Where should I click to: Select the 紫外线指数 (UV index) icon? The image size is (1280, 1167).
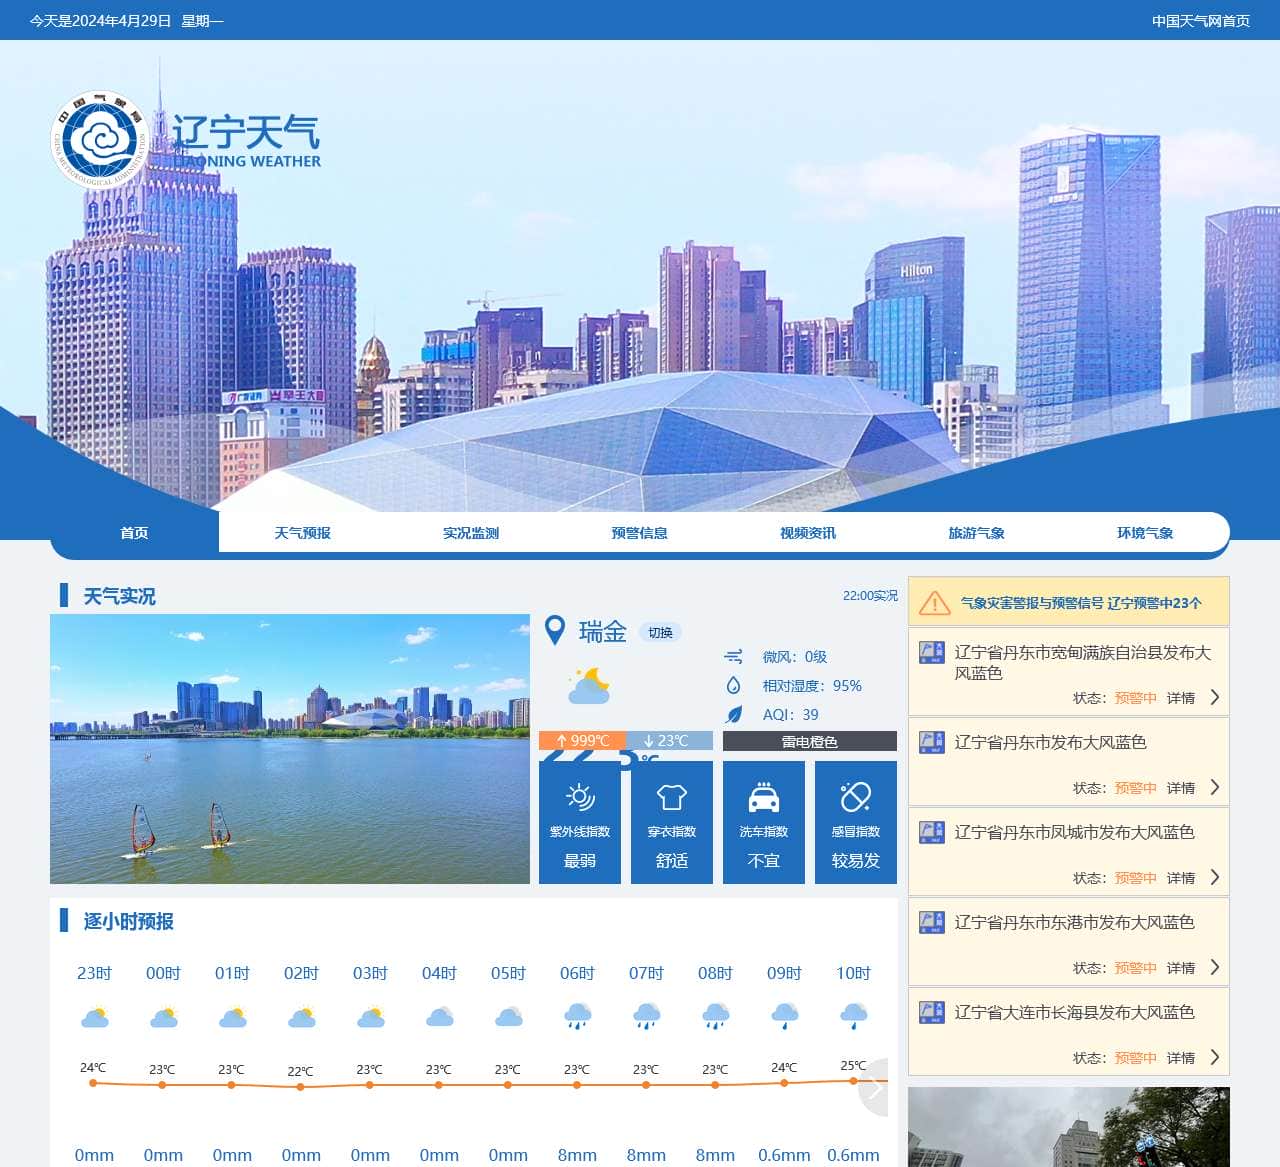[578, 798]
